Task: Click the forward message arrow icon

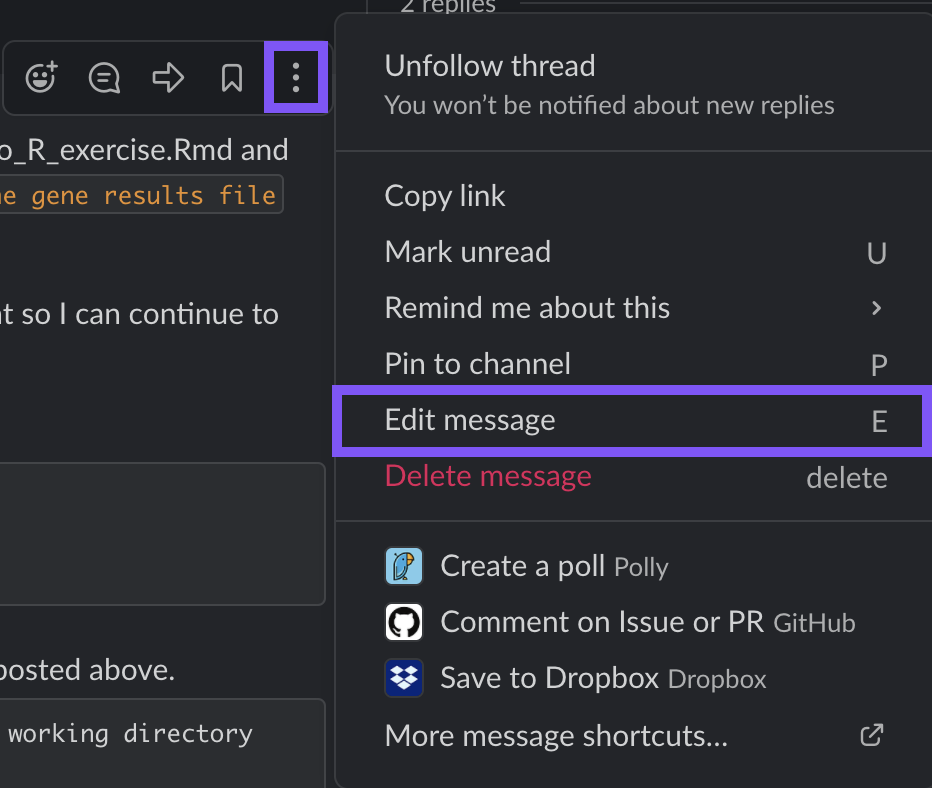Action: click(168, 78)
